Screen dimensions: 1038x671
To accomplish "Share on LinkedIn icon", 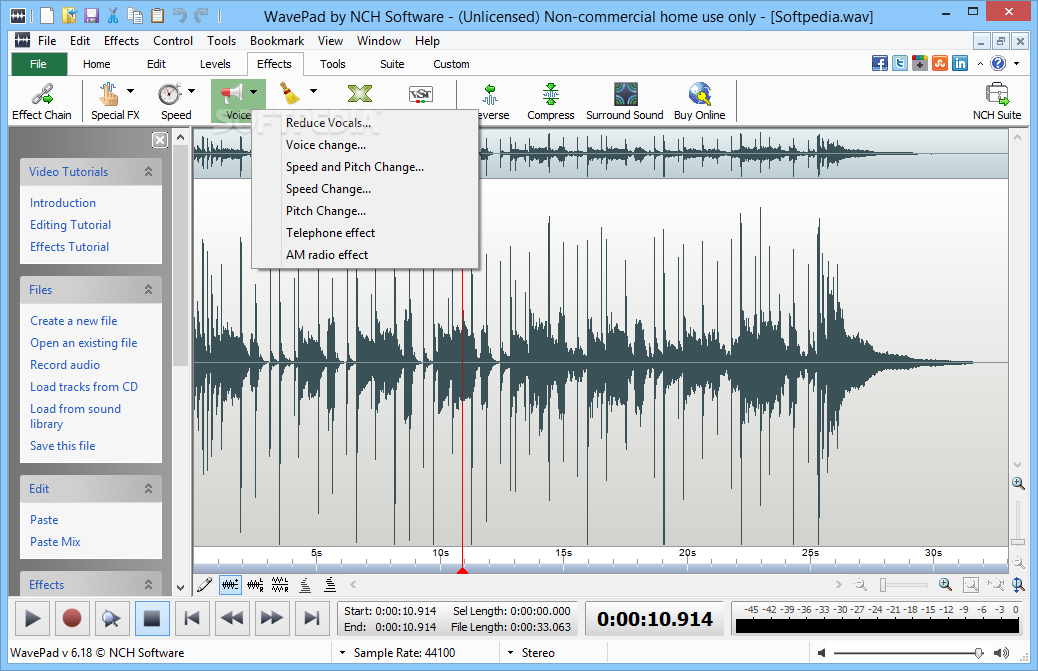I will 960,64.
